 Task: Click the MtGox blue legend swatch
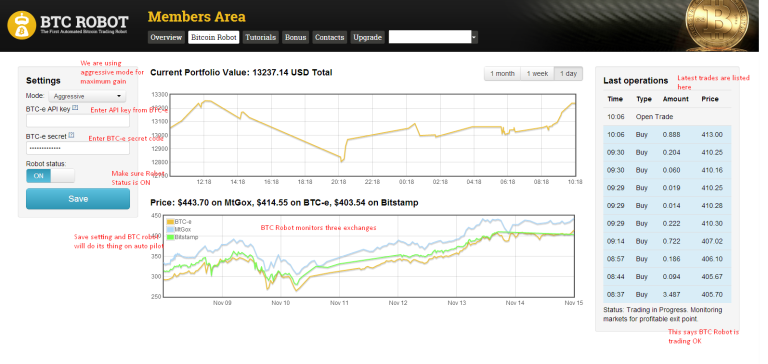171,229
